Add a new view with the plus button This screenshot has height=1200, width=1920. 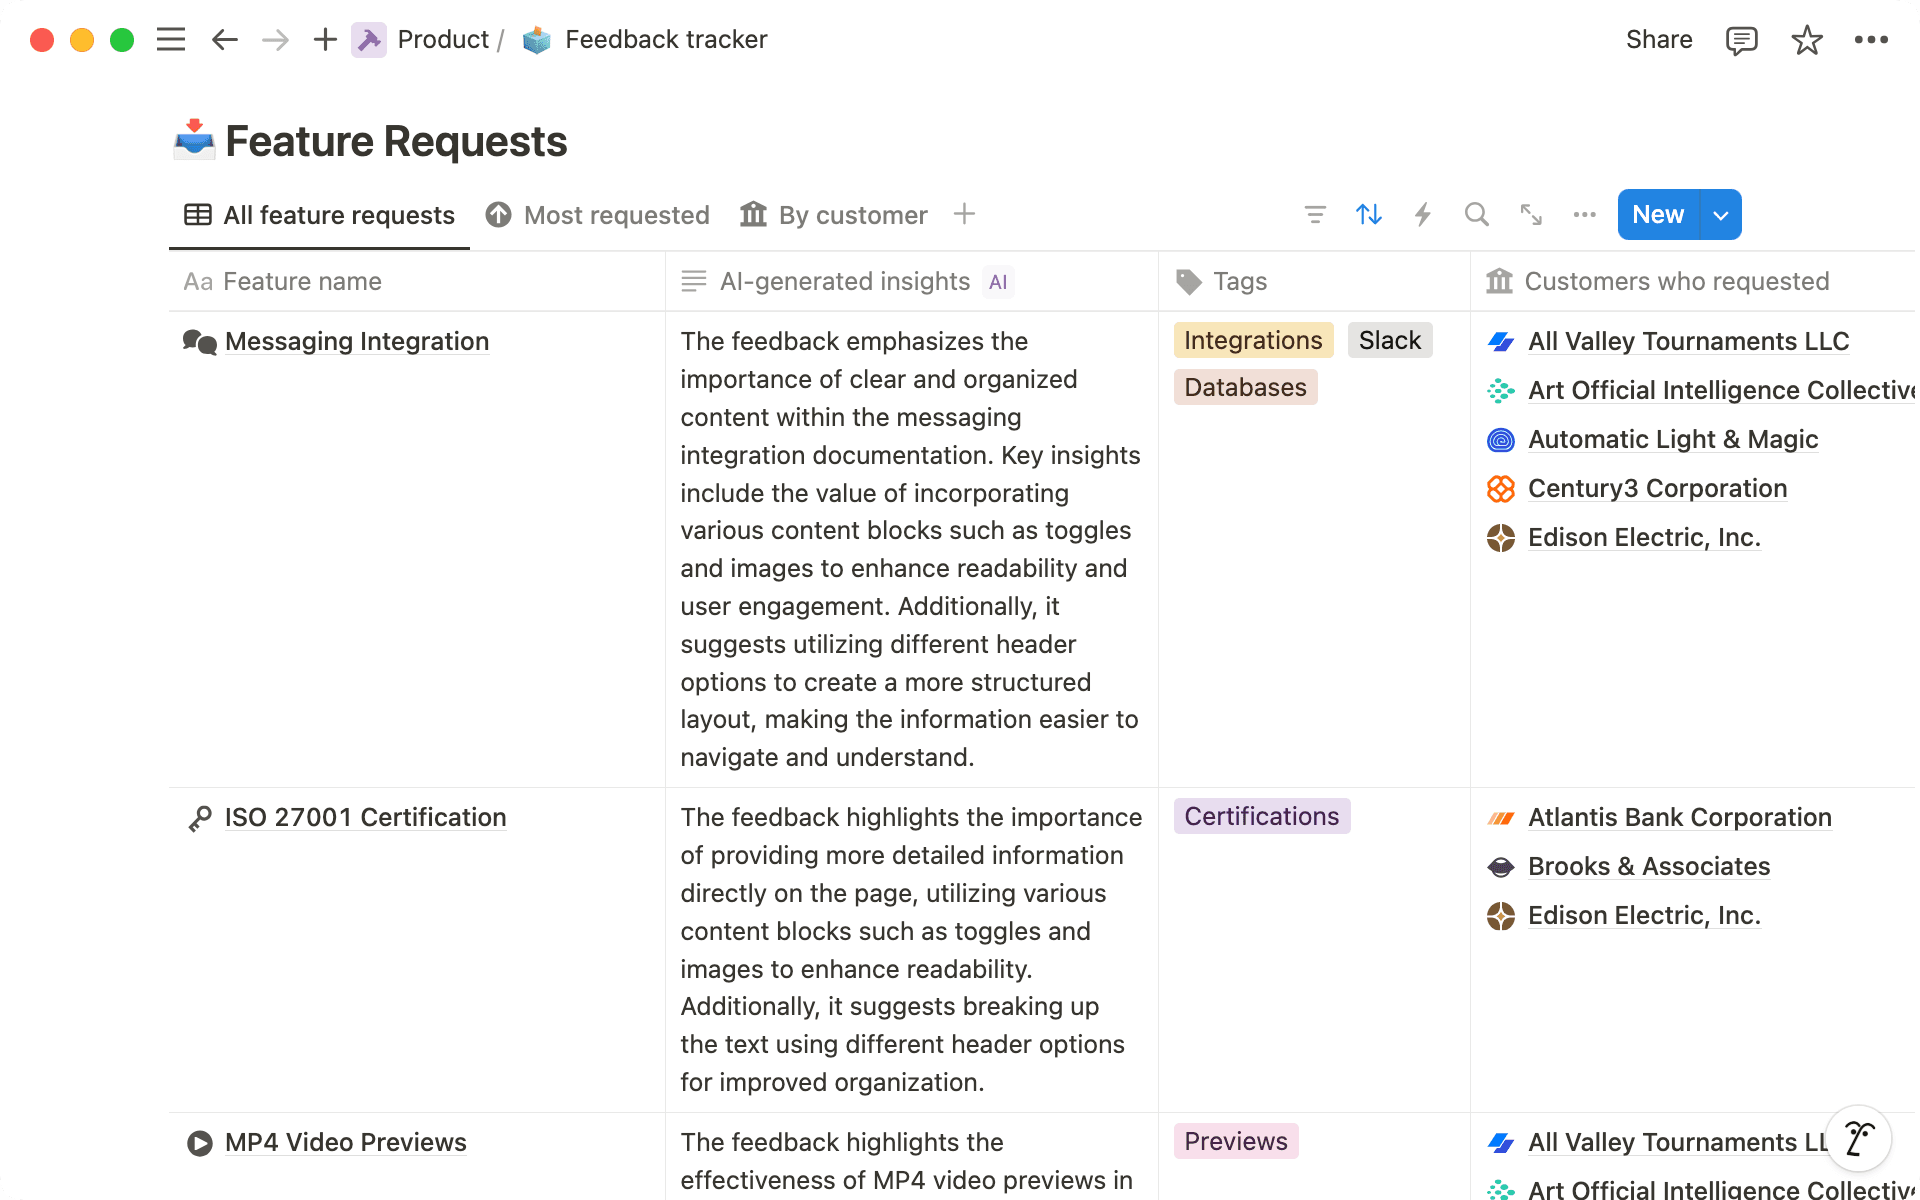coord(963,214)
